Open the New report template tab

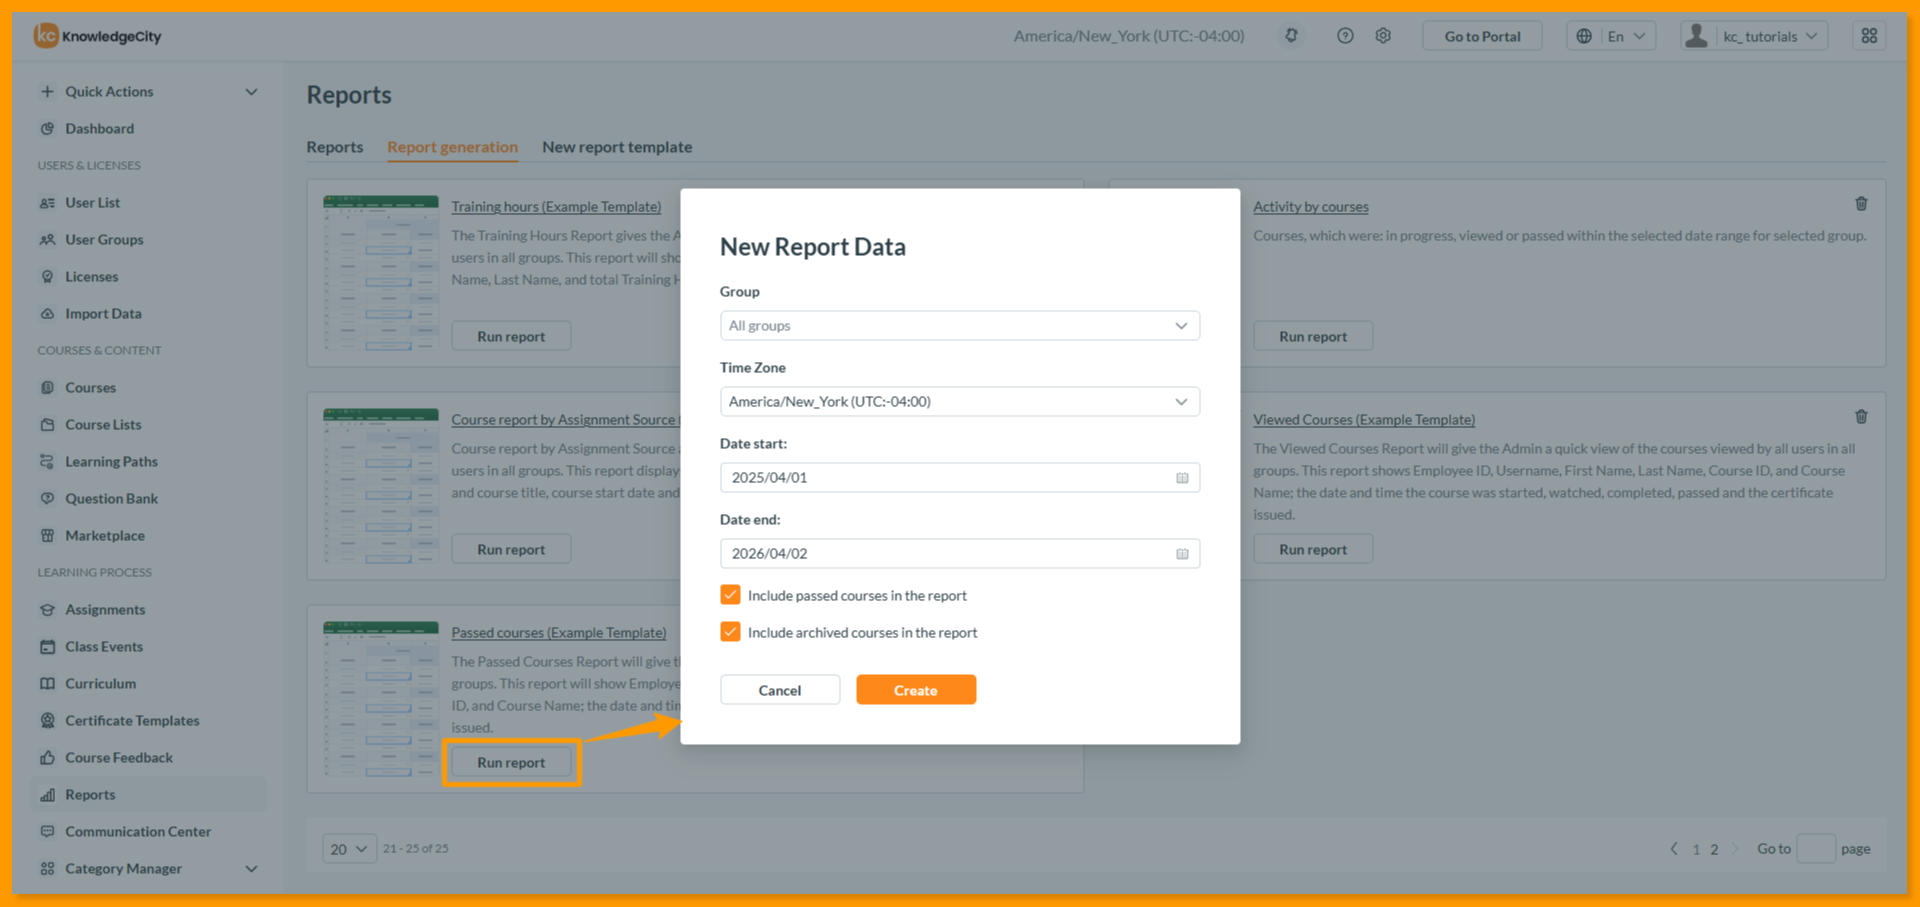pyautogui.click(x=617, y=147)
